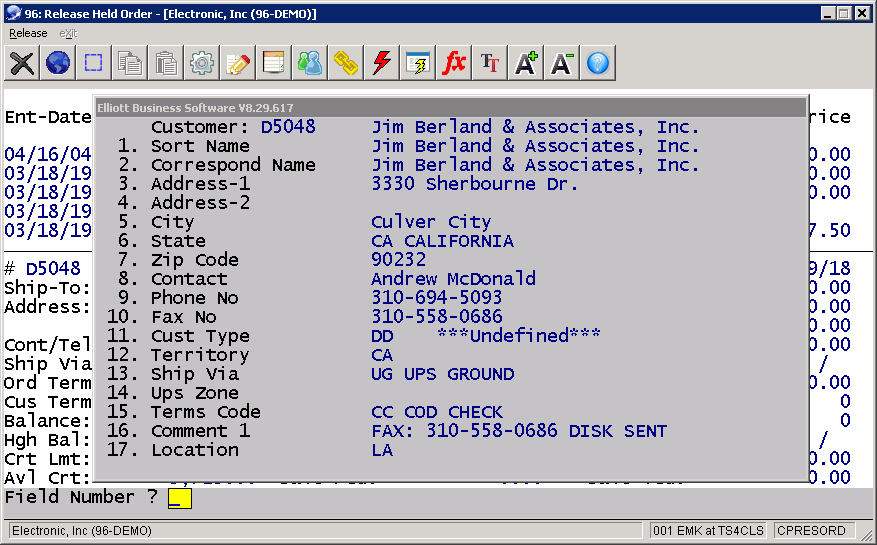The image size is (877, 545).
Task: Click the Terms Code value CC COD CHECK
Action: [x=436, y=412]
